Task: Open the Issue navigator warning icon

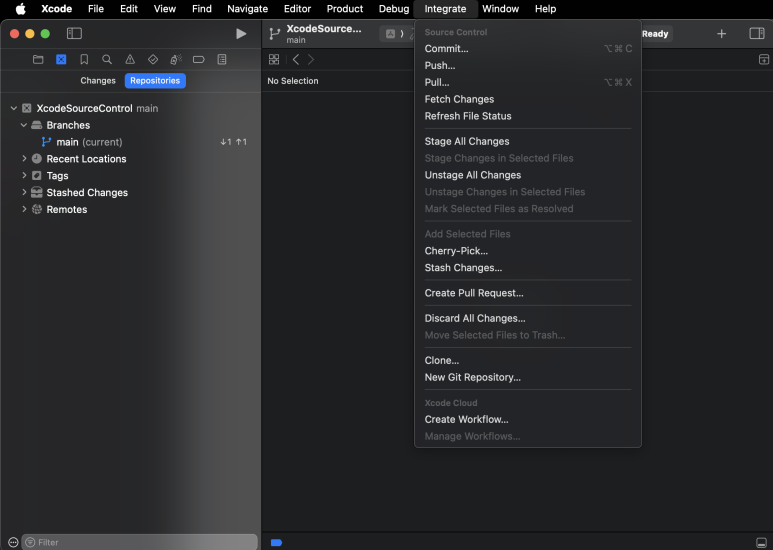Action: pyautogui.click(x=130, y=60)
